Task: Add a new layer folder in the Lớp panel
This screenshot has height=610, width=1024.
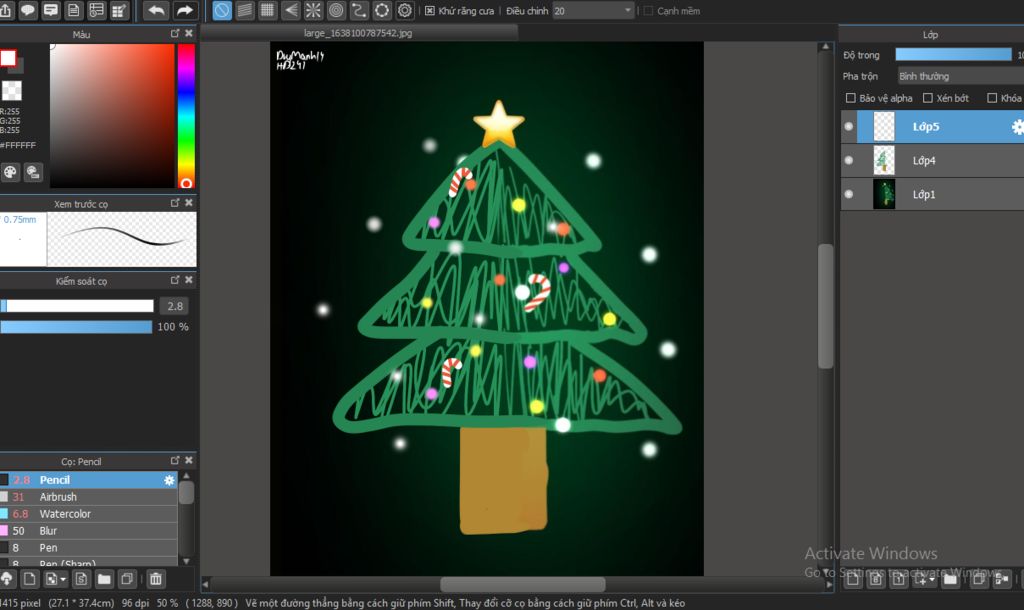Action: (x=950, y=579)
